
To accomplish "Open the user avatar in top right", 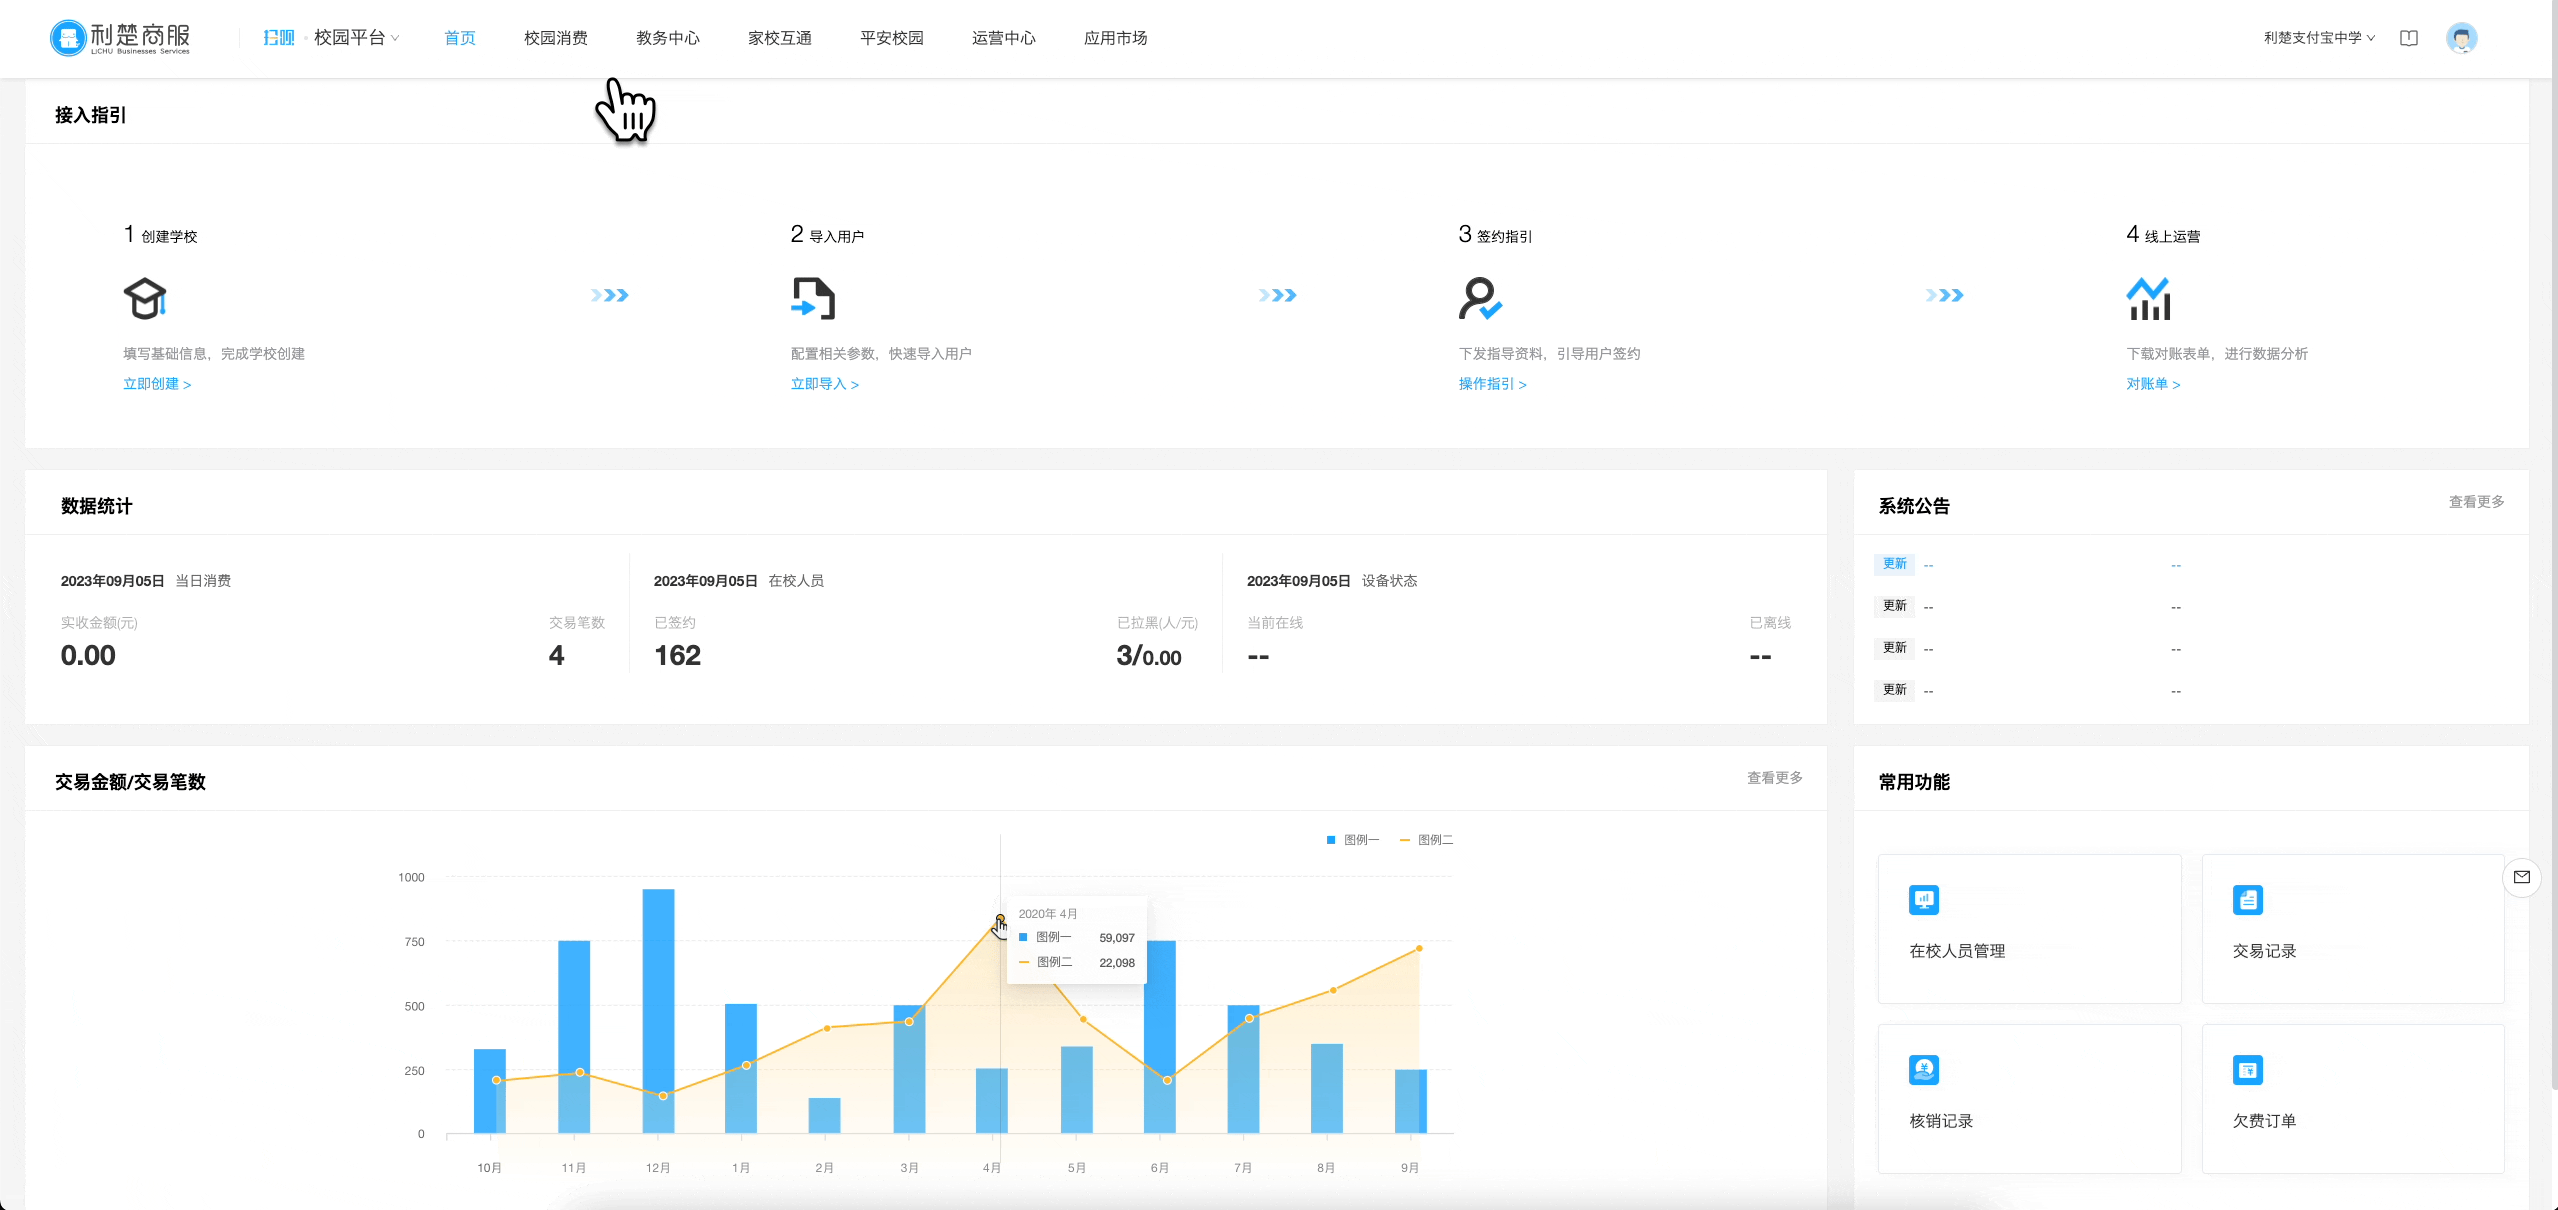I will pos(2461,38).
